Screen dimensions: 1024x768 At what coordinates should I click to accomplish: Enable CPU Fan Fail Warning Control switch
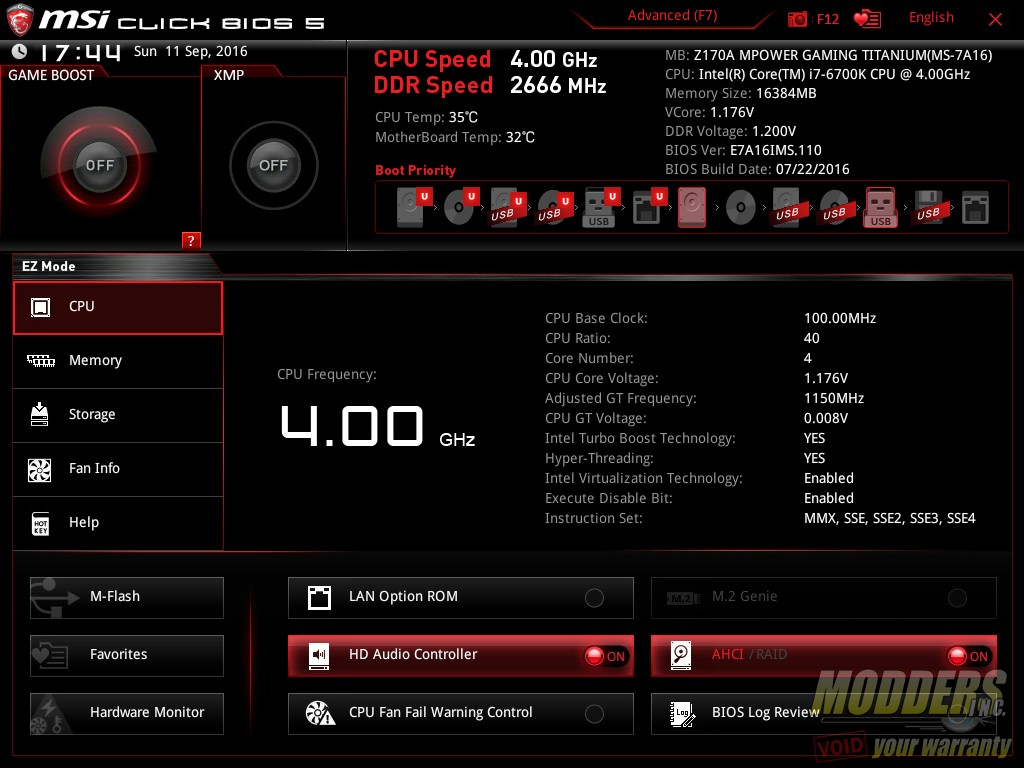(594, 714)
